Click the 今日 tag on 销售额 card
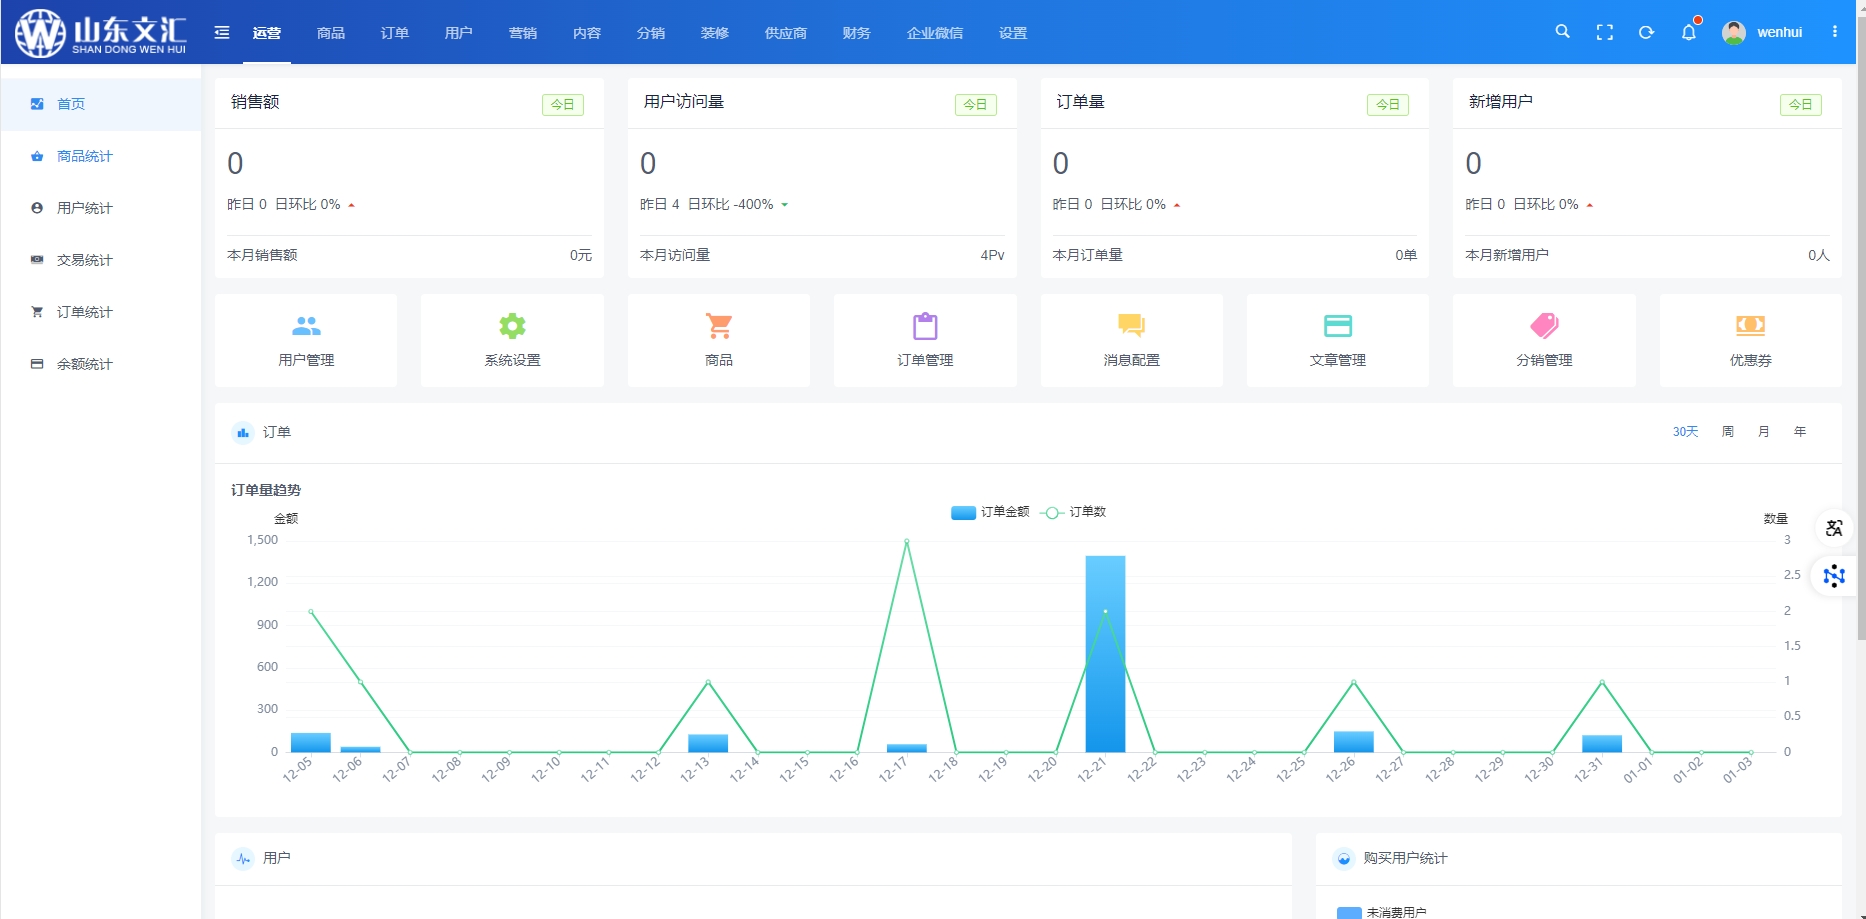This screenshot has width=1866, height=919. click(563, 104)
